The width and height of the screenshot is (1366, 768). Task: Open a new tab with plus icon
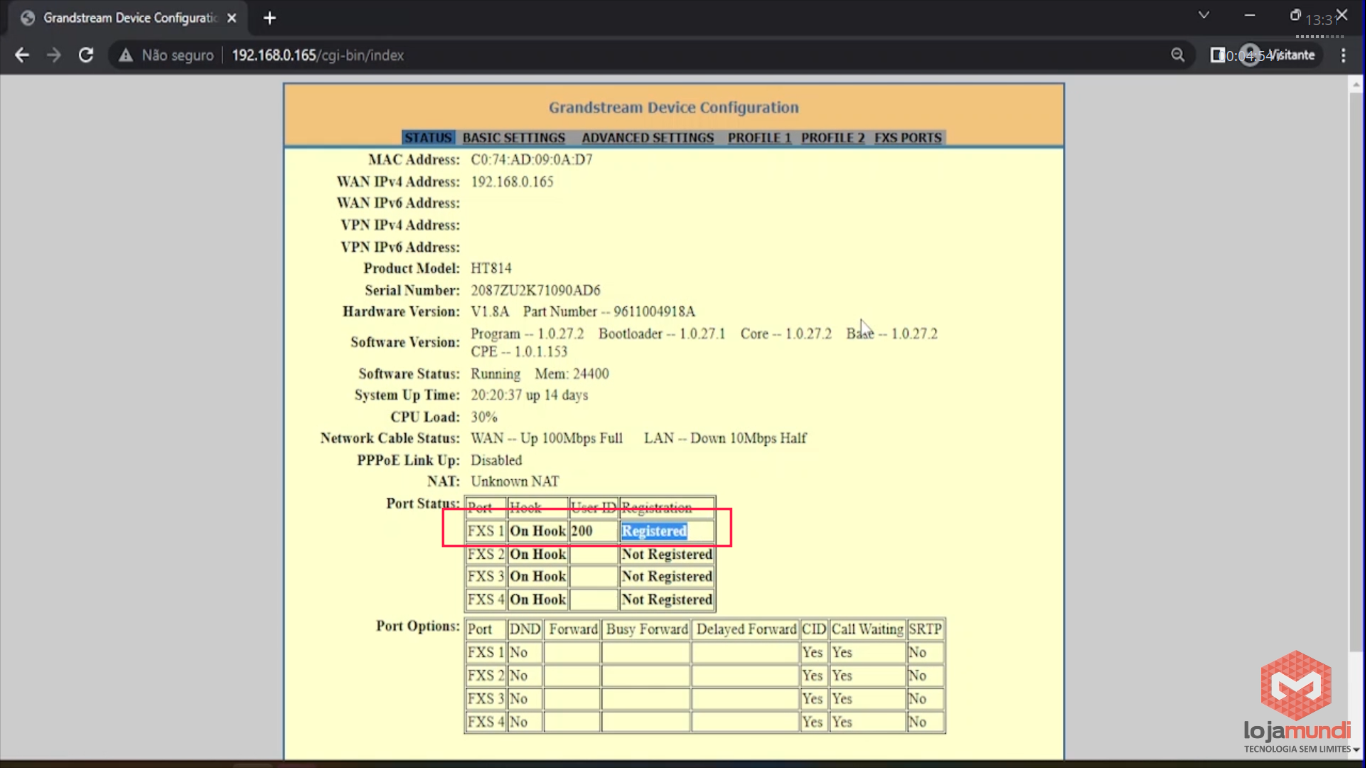(x=269, y=18)
